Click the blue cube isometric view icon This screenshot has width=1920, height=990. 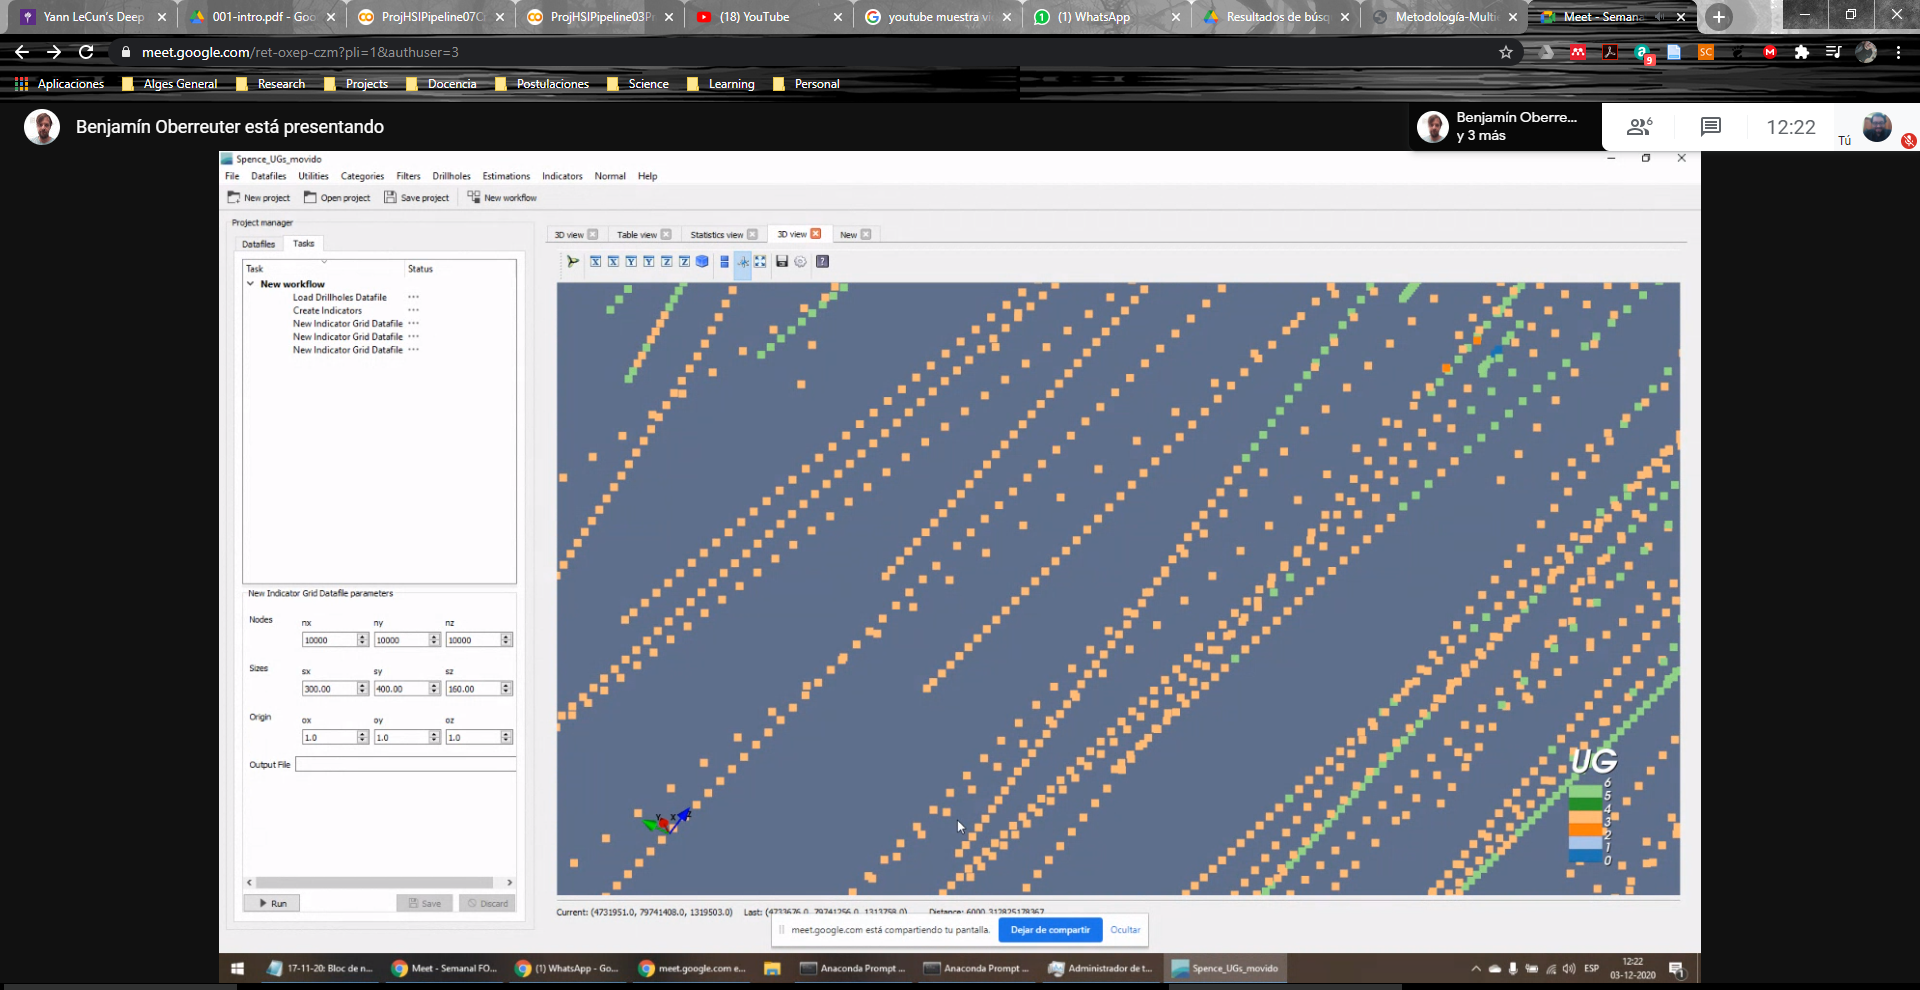tap(702, 262)
